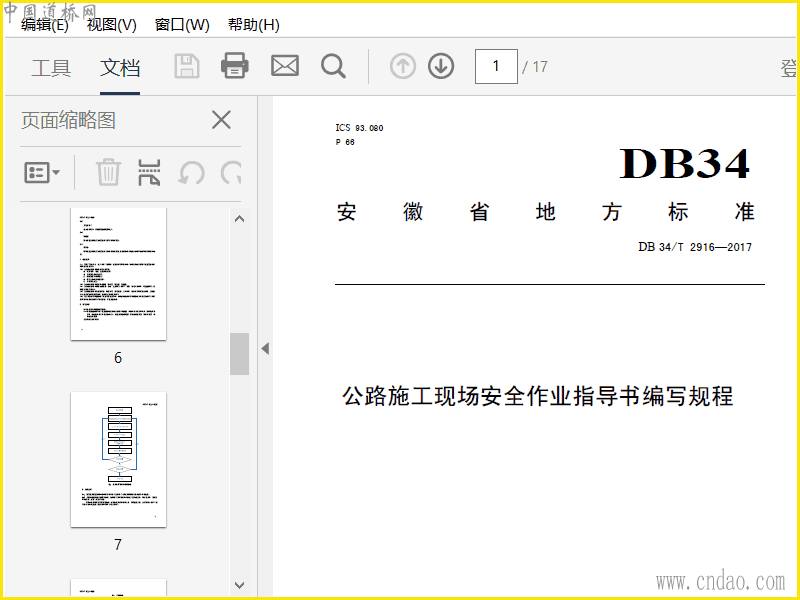Click the search magnifier icon
This screenshot has width=800, height=600.
[333, 66]
